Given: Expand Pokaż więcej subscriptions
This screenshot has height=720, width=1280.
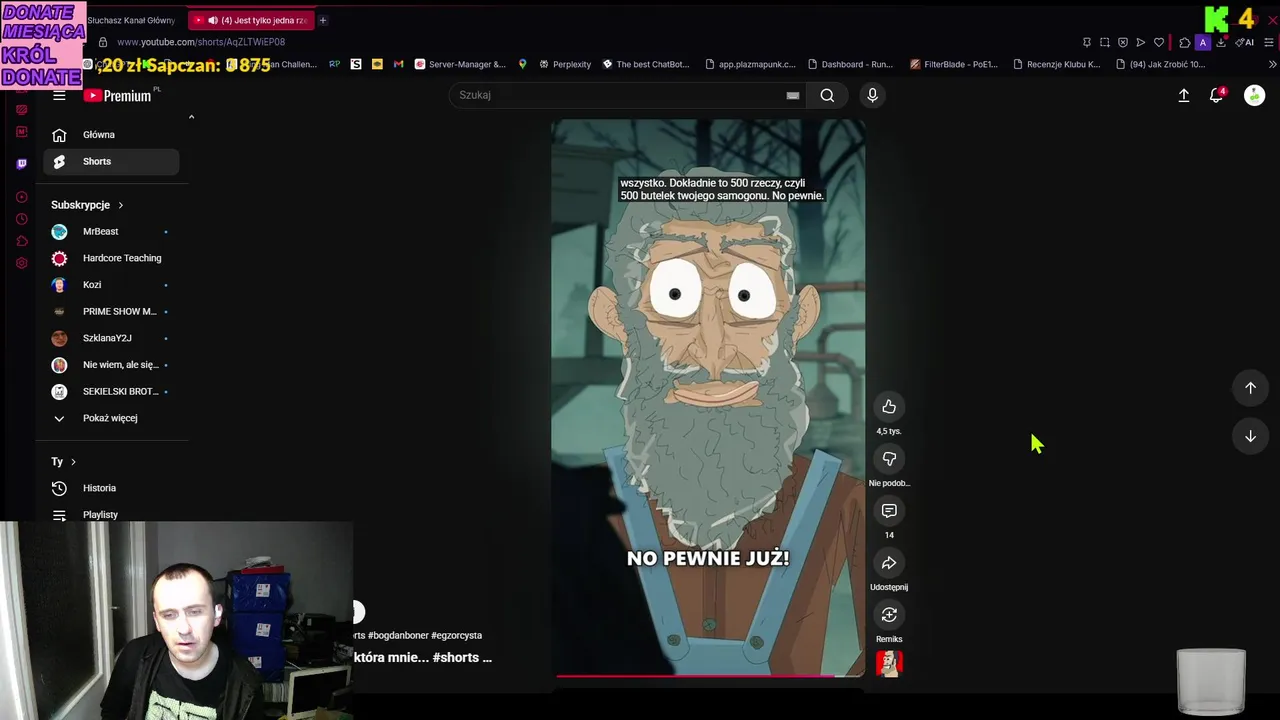Looking at the screenshot, I should point(111,418).
